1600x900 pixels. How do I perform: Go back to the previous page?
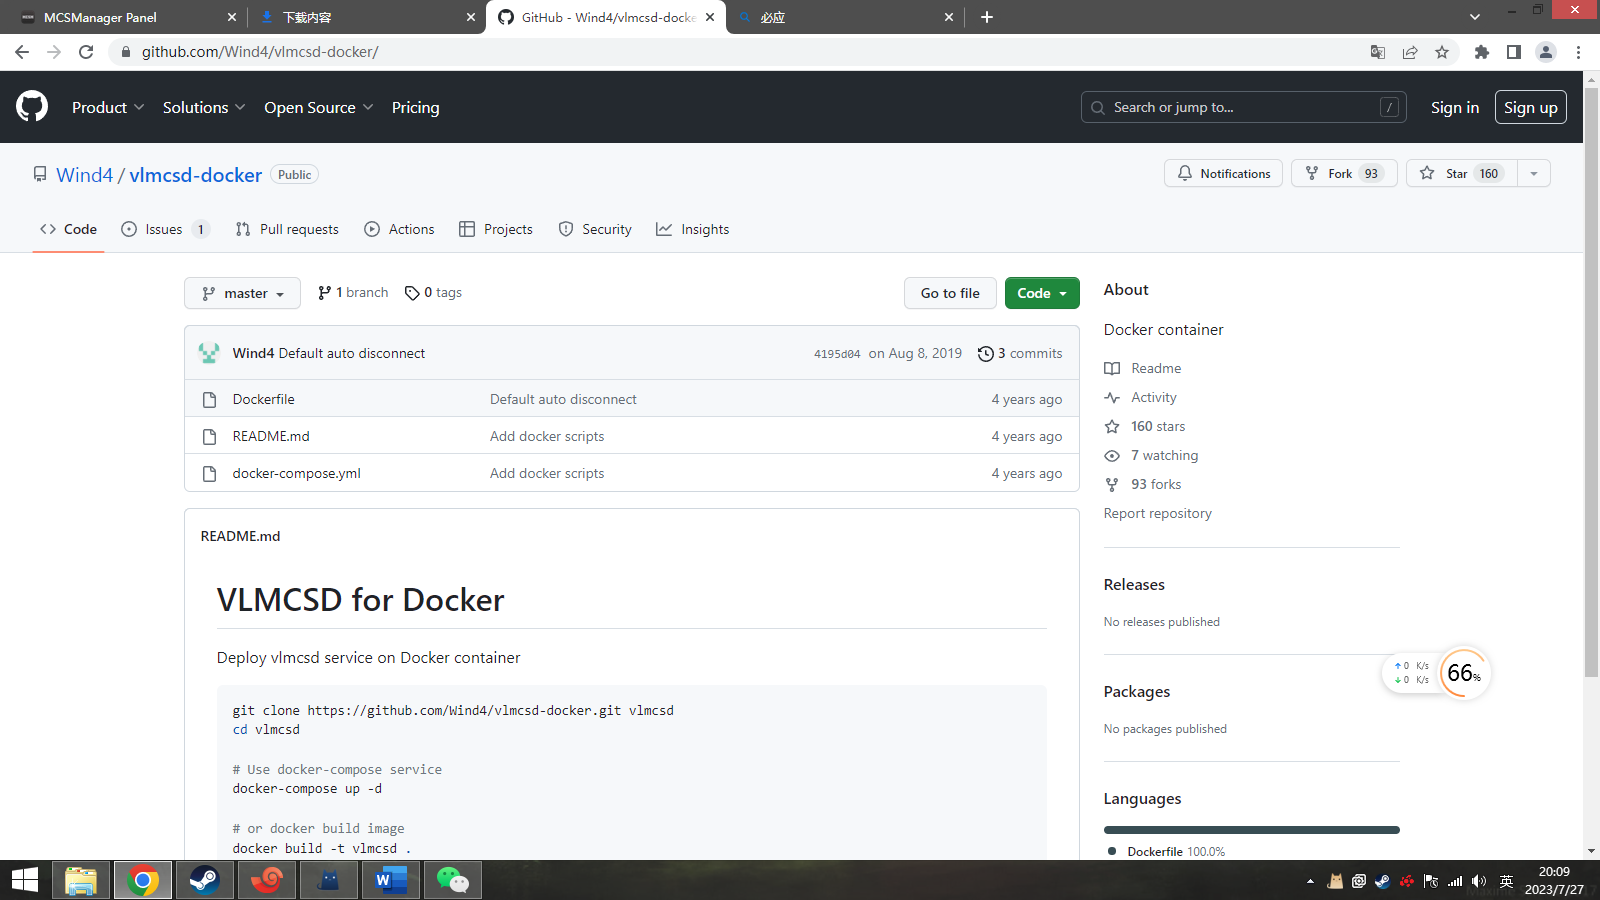point(22,52)
